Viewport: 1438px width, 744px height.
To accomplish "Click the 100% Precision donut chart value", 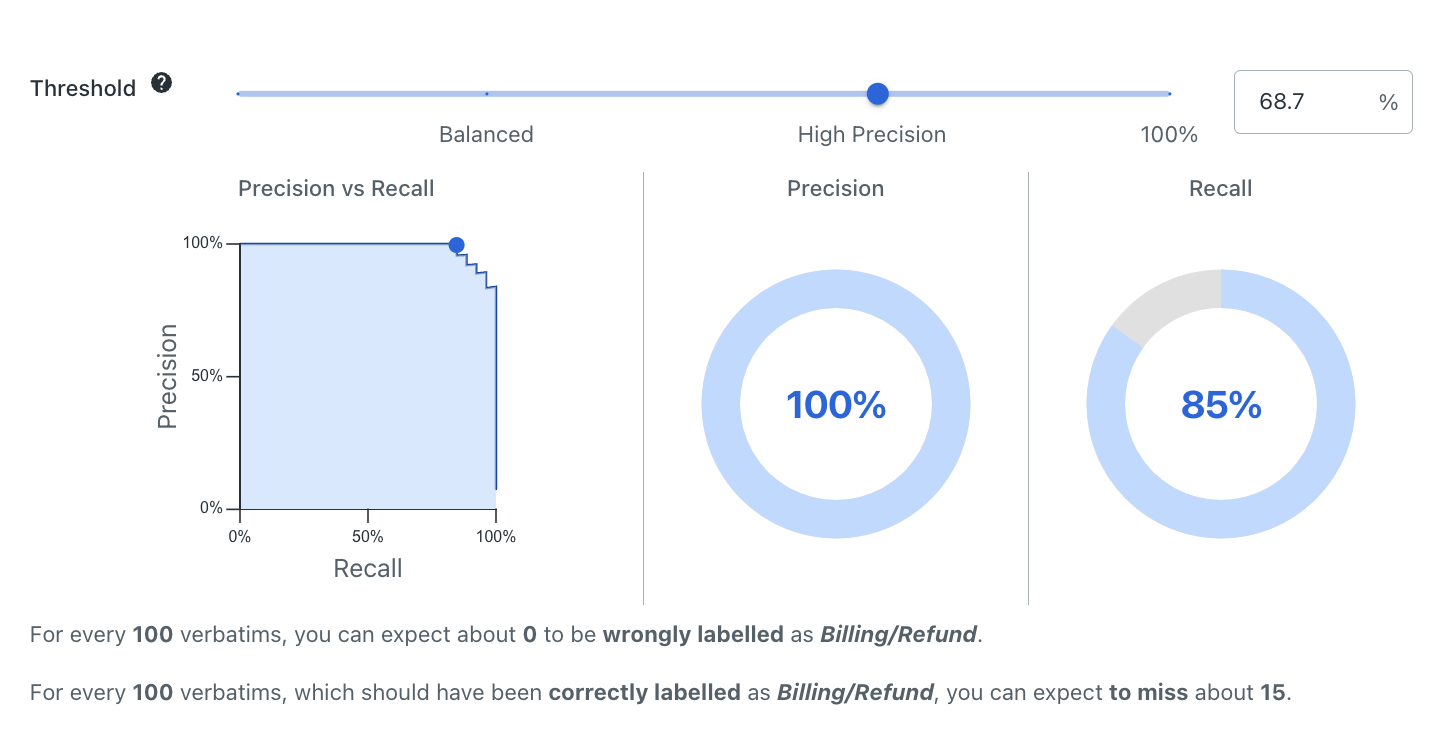I will pos(836,405).
